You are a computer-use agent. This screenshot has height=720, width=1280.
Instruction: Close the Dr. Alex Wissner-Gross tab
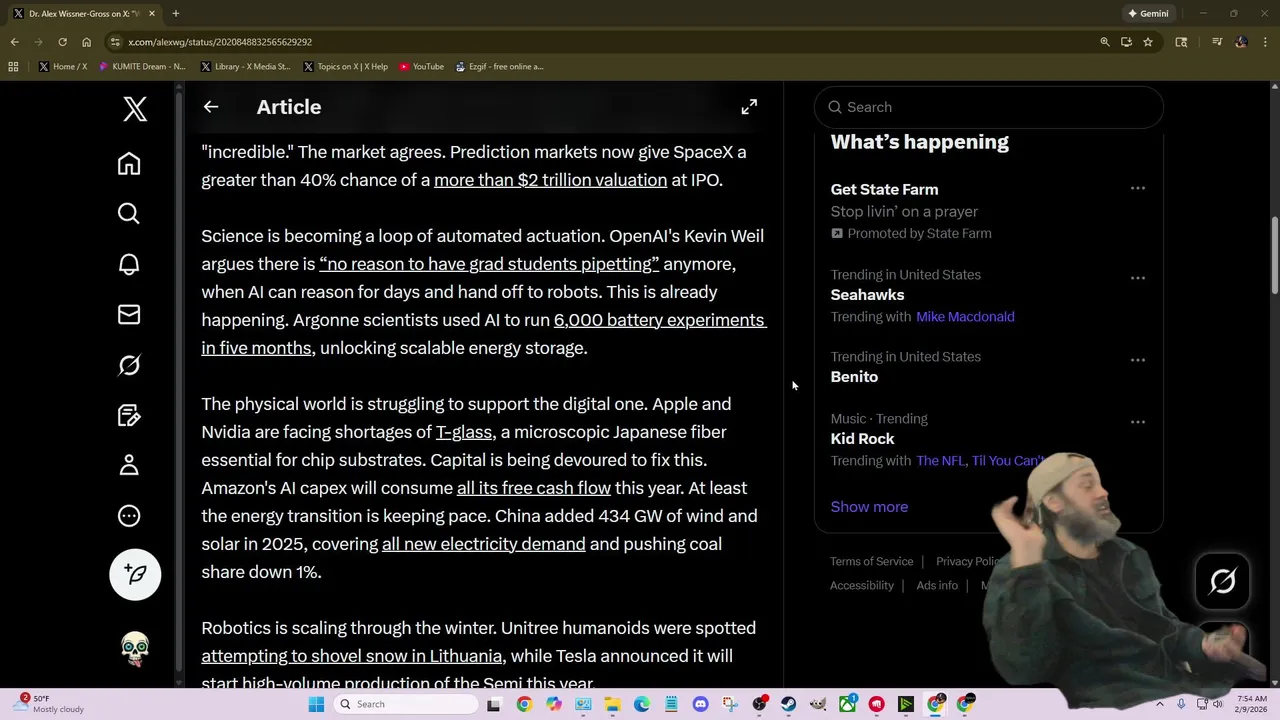[152, 14]
